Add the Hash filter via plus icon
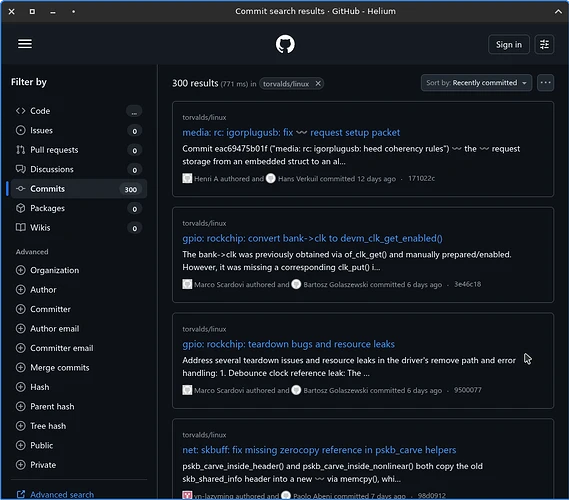The image size is (569, 500). [21, 387]
